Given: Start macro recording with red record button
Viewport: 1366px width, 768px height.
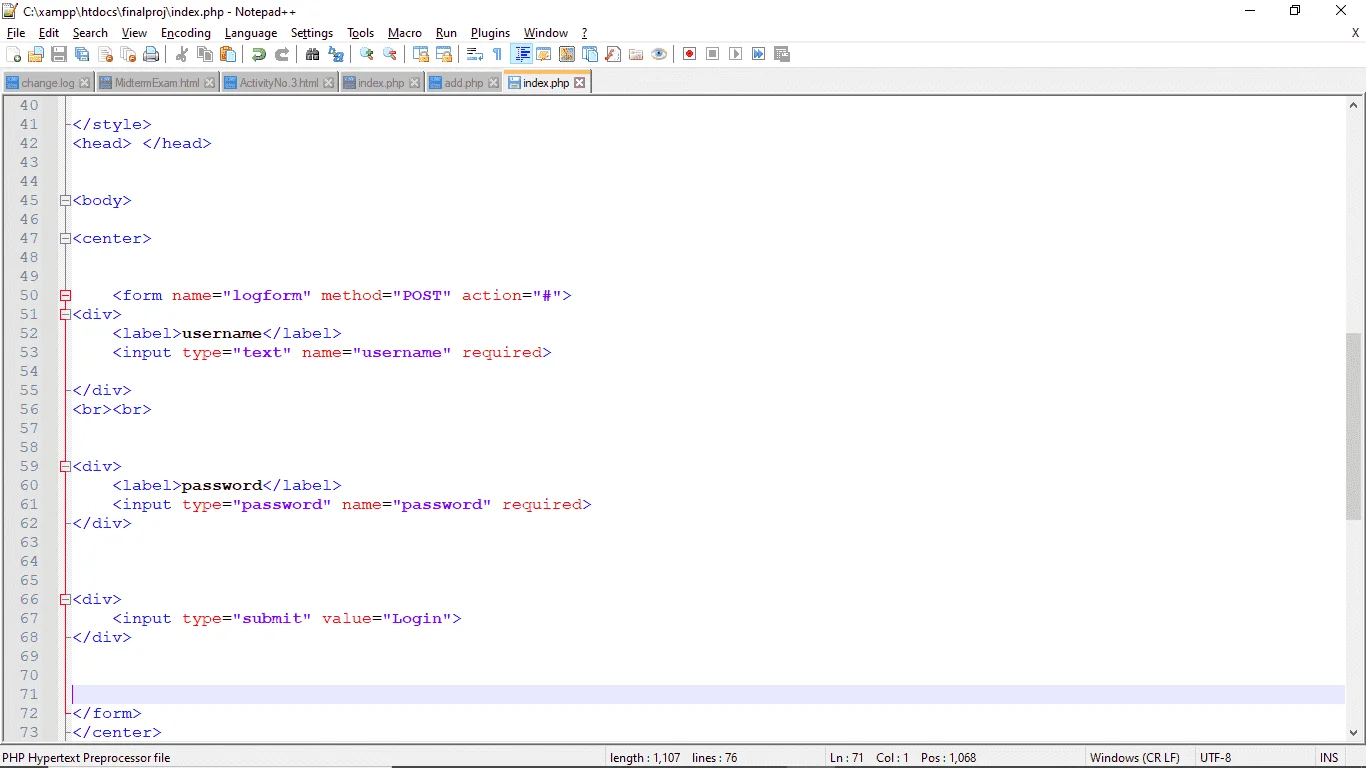Looking at the screenshot, I should [x=689, y=54].
